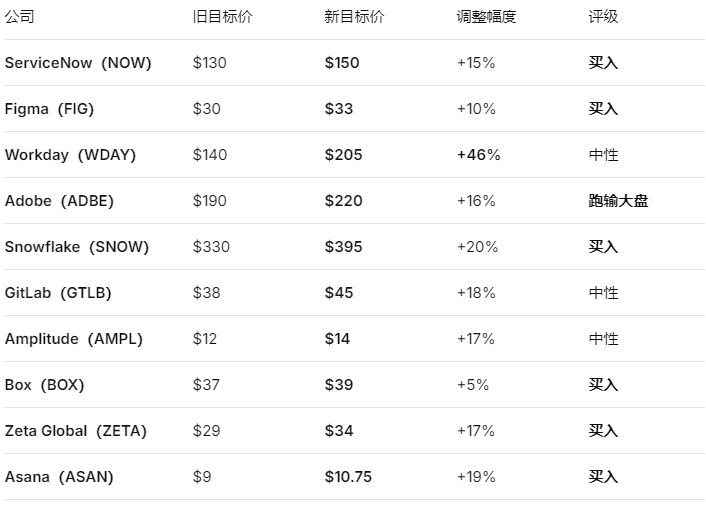
Task: Select the Adobe (ADBE) company cell
Action: coord(59,201)
